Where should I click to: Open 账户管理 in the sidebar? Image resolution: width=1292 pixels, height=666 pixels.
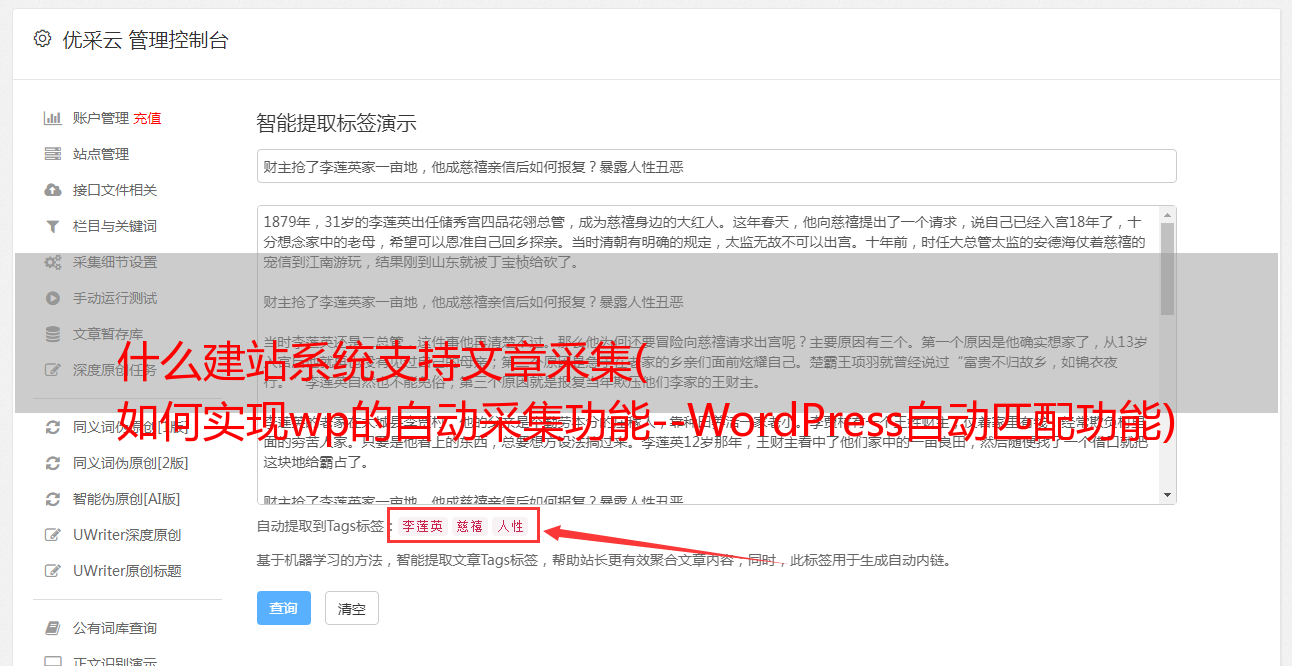click(101, 118)
